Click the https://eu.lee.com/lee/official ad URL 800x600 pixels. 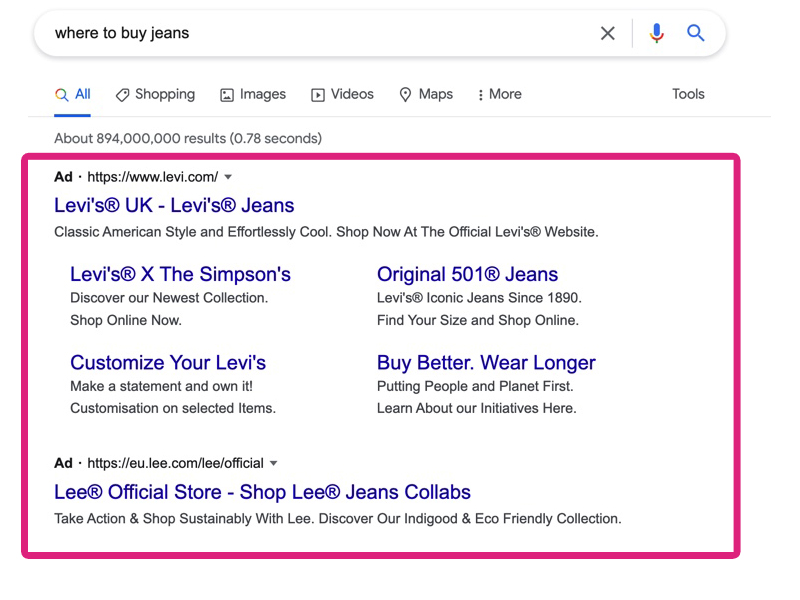pyautogui.click(x=176, y=463)
